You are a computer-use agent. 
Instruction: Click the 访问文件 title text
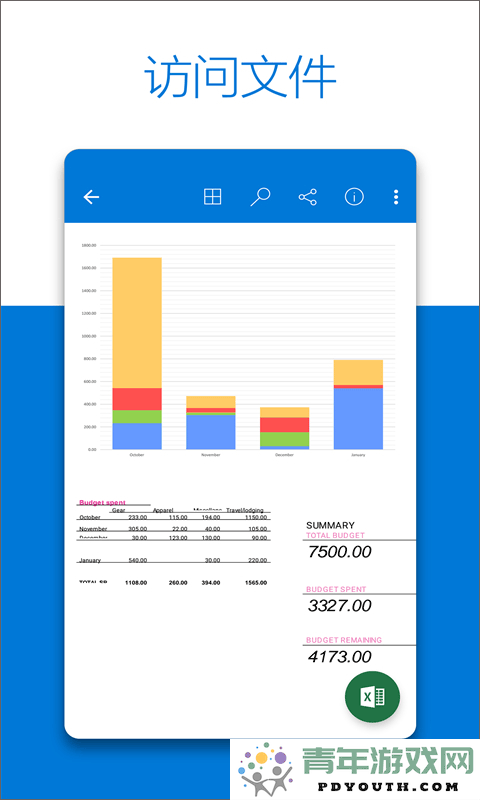coord(240,77)
